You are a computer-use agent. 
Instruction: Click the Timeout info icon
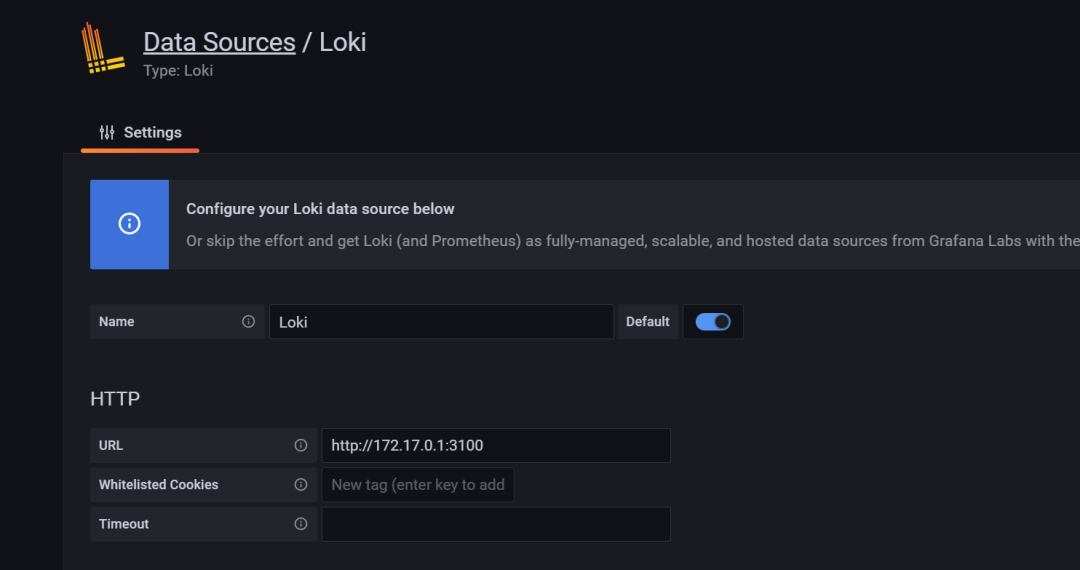[x=301, y=524]
